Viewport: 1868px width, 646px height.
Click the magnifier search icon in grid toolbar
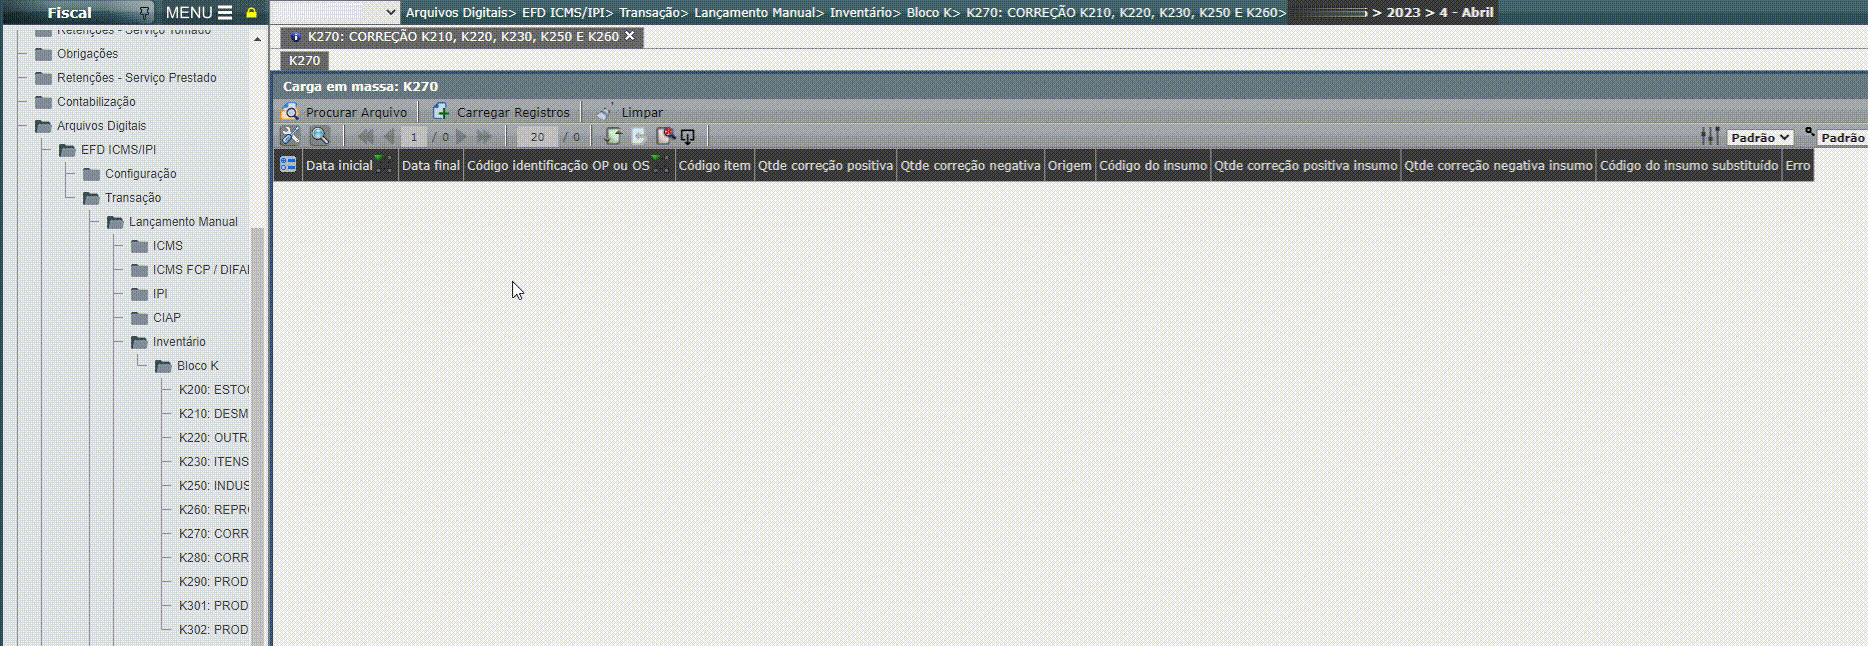coord(320,136)
